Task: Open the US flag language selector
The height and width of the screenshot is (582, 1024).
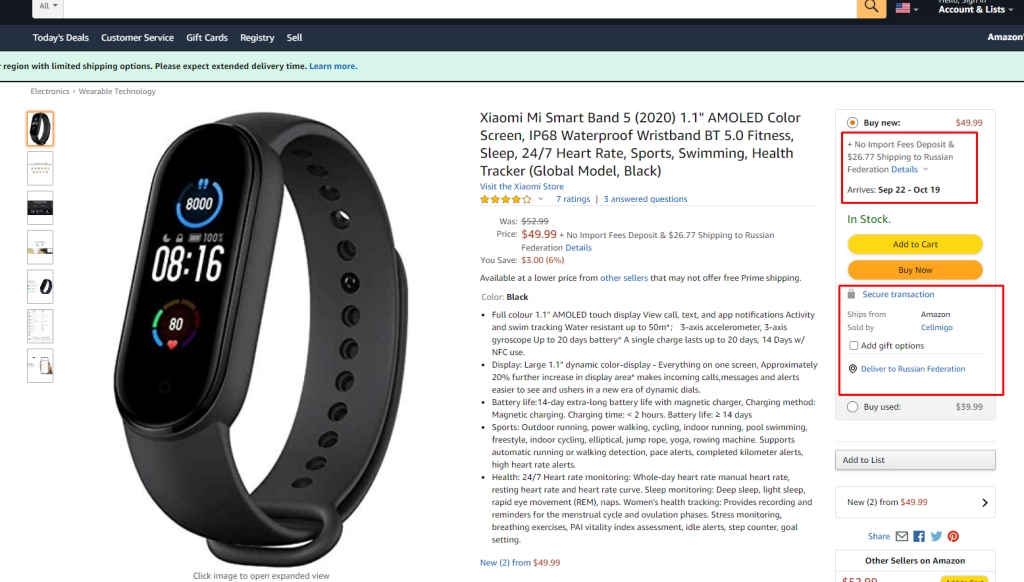Action: point(906,8)
